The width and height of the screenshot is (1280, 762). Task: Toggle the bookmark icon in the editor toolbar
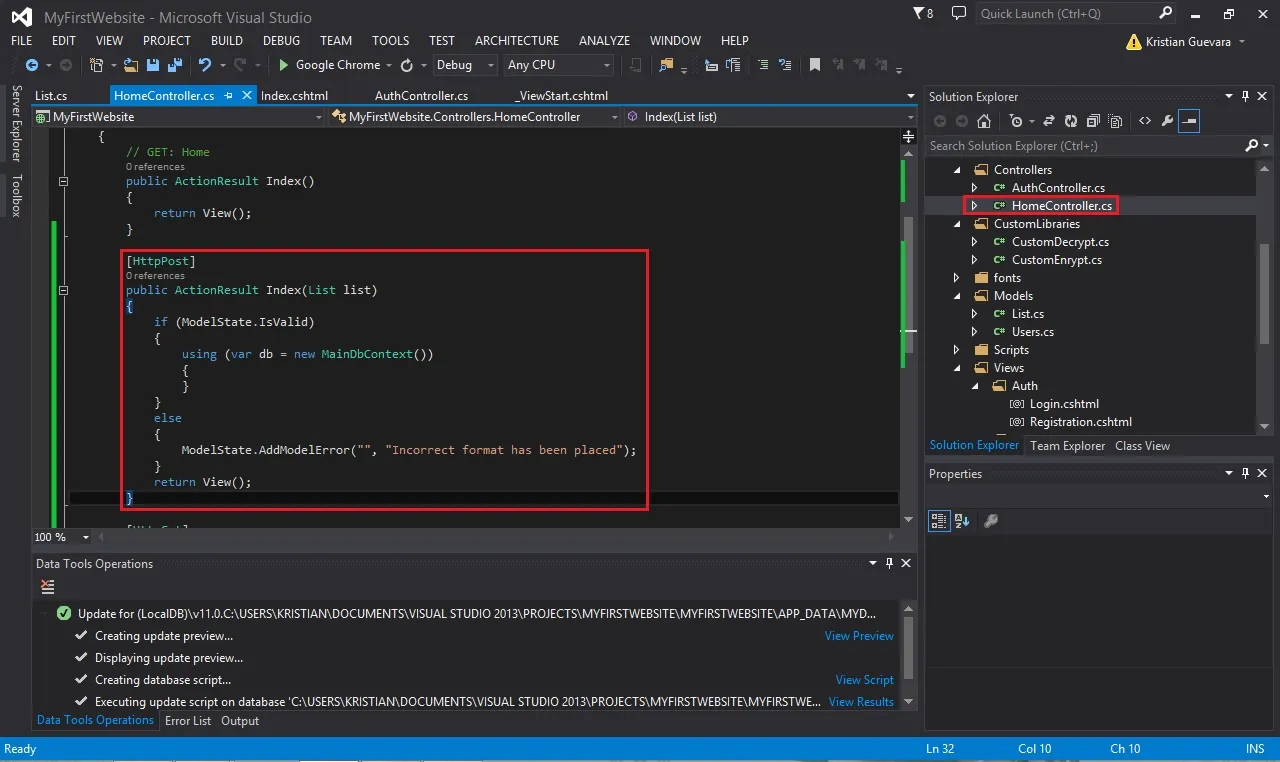coord(815,65)
